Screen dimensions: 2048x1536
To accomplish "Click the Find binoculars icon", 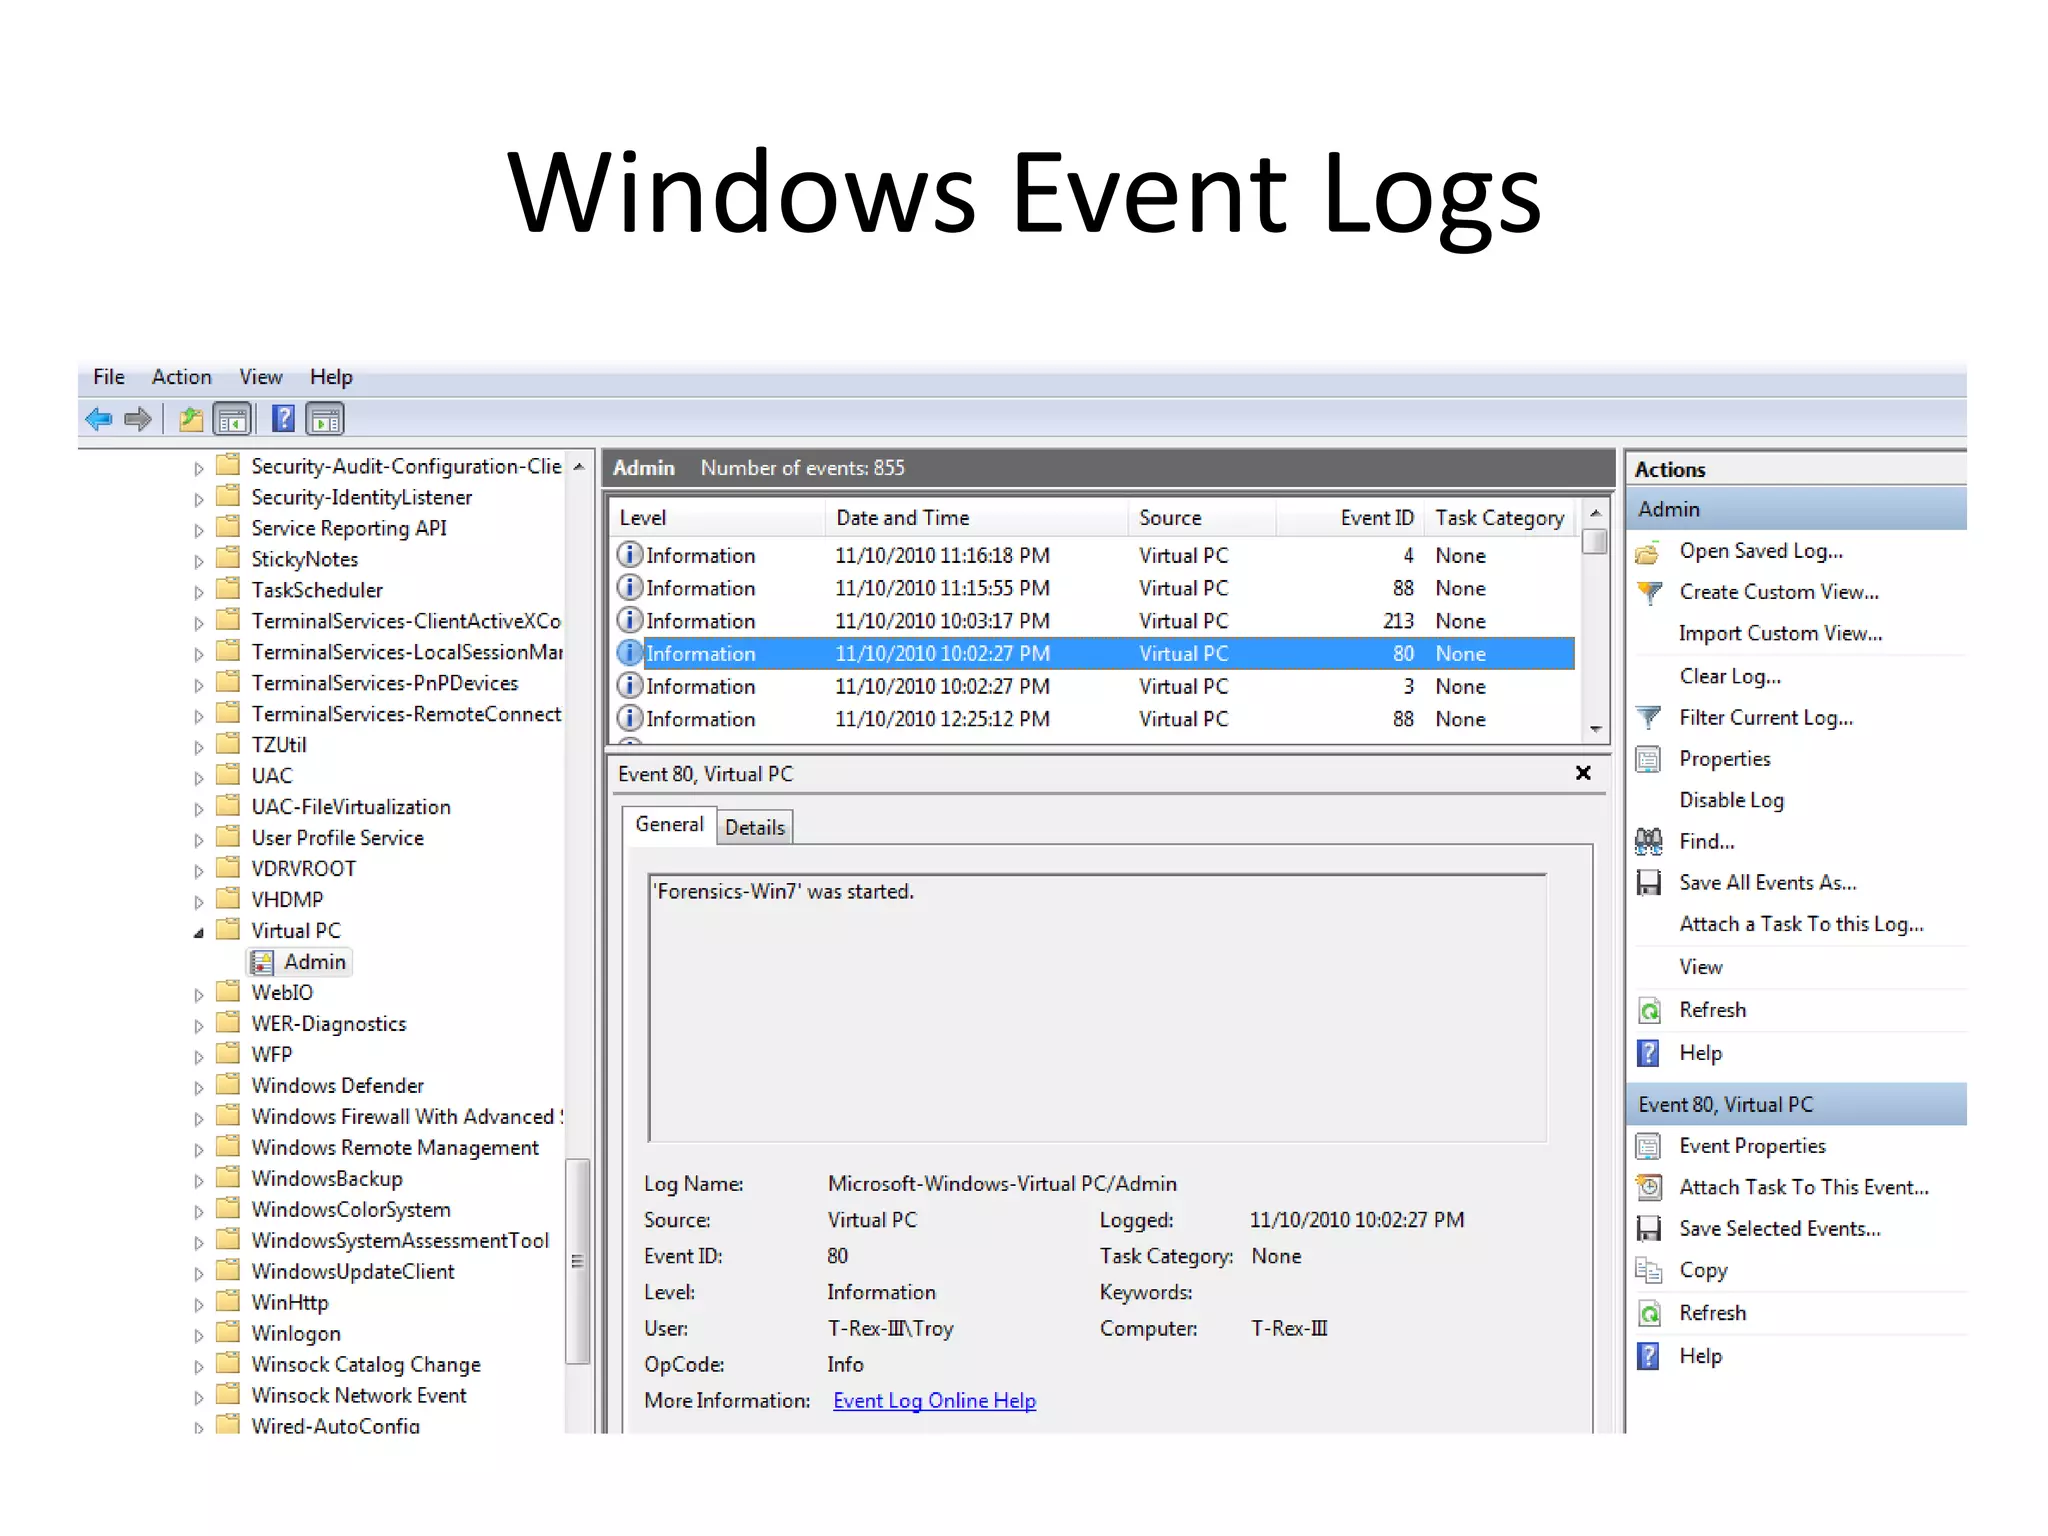I will coord(1648,842).
